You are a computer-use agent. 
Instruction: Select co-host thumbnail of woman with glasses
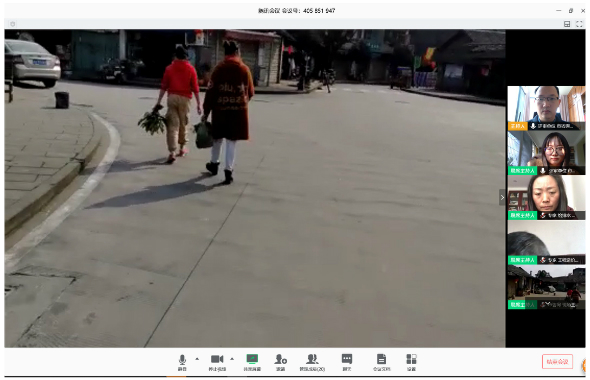[546, 153]
